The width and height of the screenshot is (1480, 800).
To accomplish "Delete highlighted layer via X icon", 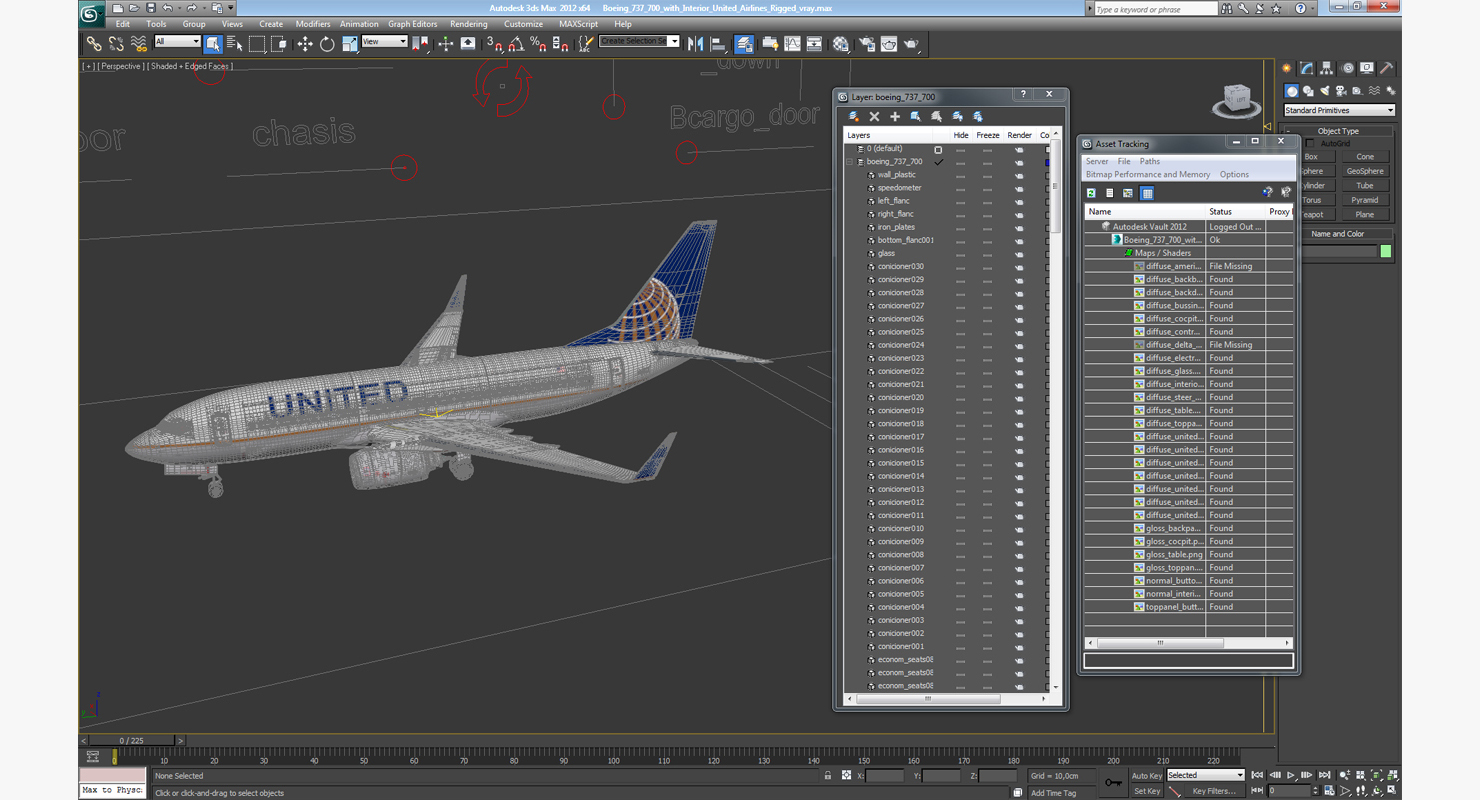I will [874, 117].
